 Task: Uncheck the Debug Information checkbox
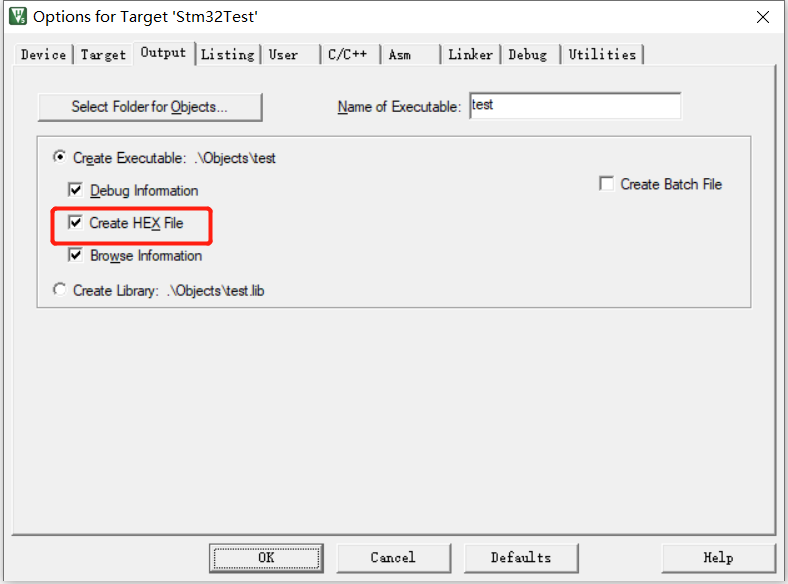click(75, 190)
